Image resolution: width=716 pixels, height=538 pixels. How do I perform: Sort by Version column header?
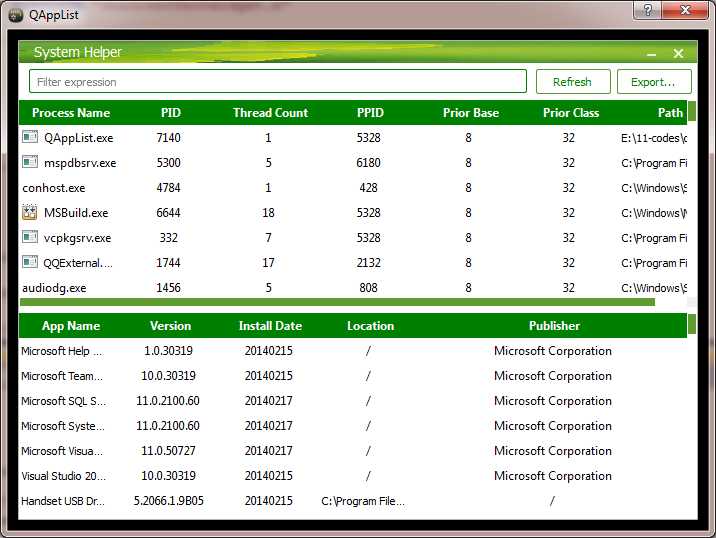pyautogui.click(x=170, y=326)
